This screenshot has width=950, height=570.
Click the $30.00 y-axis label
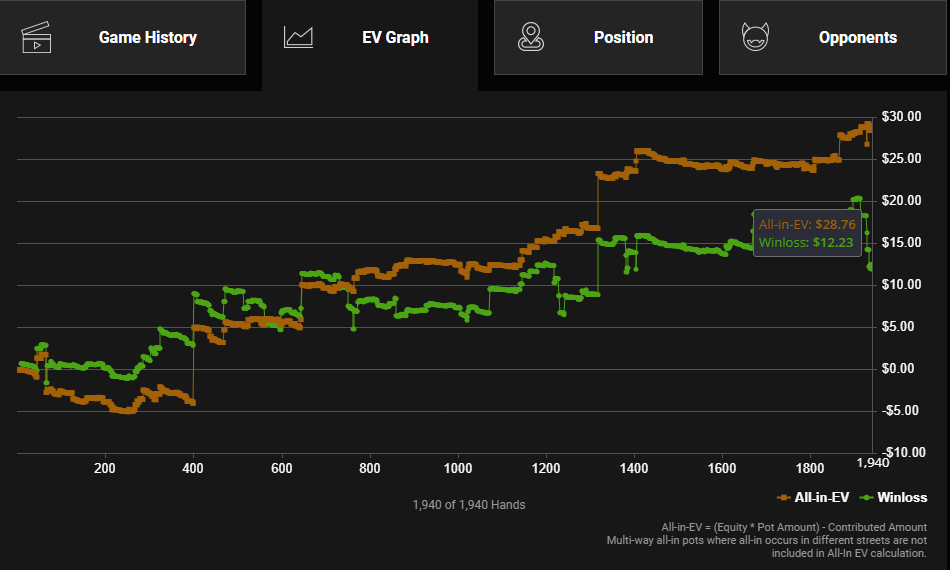[902, 116]
